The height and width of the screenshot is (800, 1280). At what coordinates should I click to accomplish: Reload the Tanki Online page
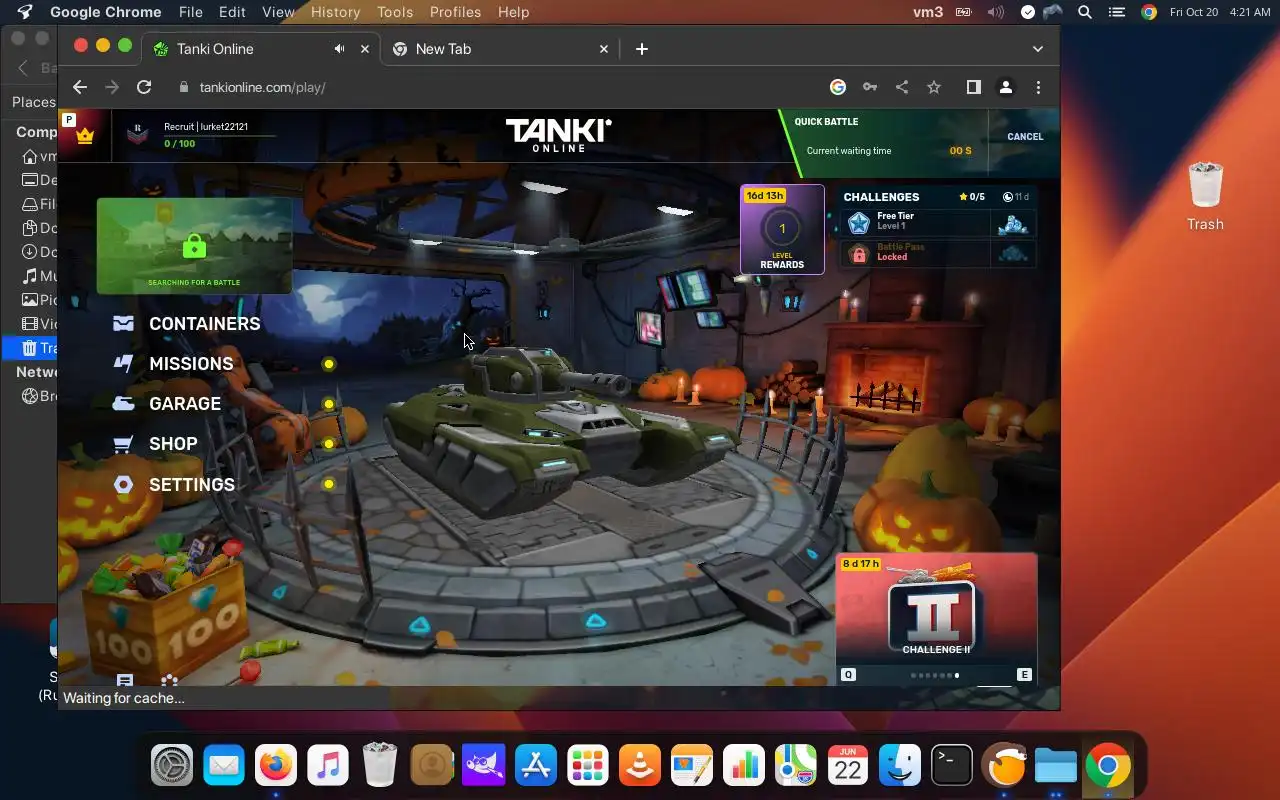(x=144, y=87)
